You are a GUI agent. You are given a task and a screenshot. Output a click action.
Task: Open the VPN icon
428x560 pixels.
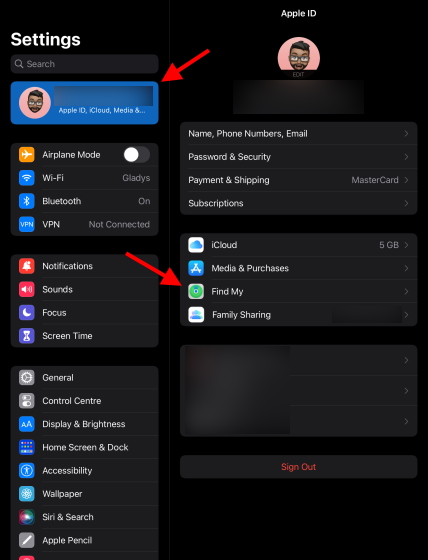click(27, 224)
